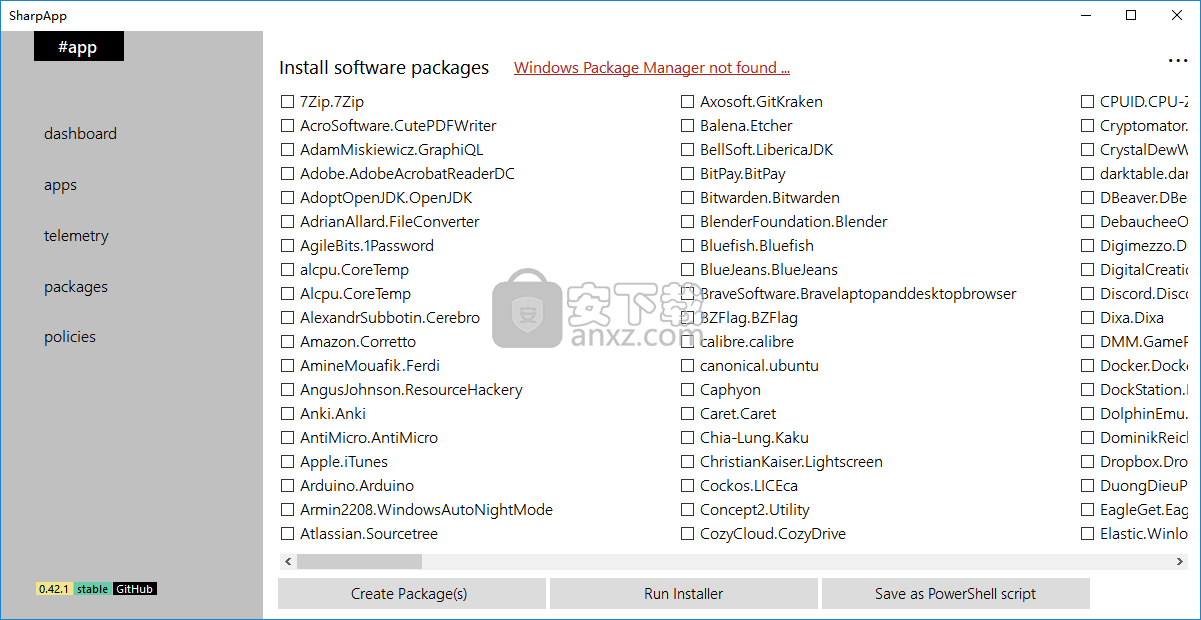Screen dimensions: 1201x620
Task: Click horizontal scrollbar left arrow
Action: [287, 562]
